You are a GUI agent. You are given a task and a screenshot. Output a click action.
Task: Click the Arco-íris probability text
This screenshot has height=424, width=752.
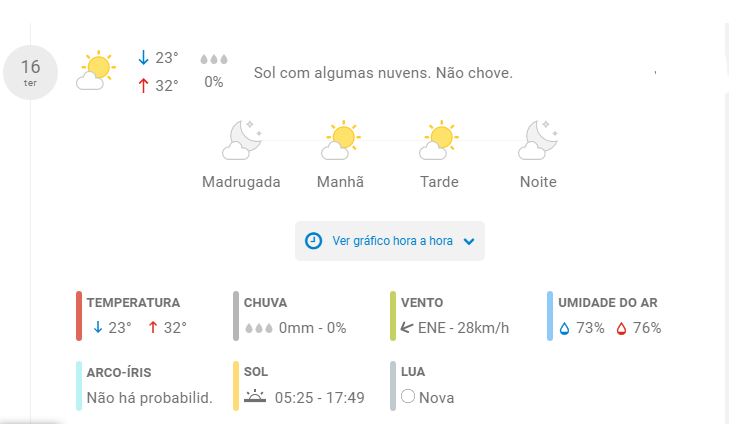tap(149, 397)
